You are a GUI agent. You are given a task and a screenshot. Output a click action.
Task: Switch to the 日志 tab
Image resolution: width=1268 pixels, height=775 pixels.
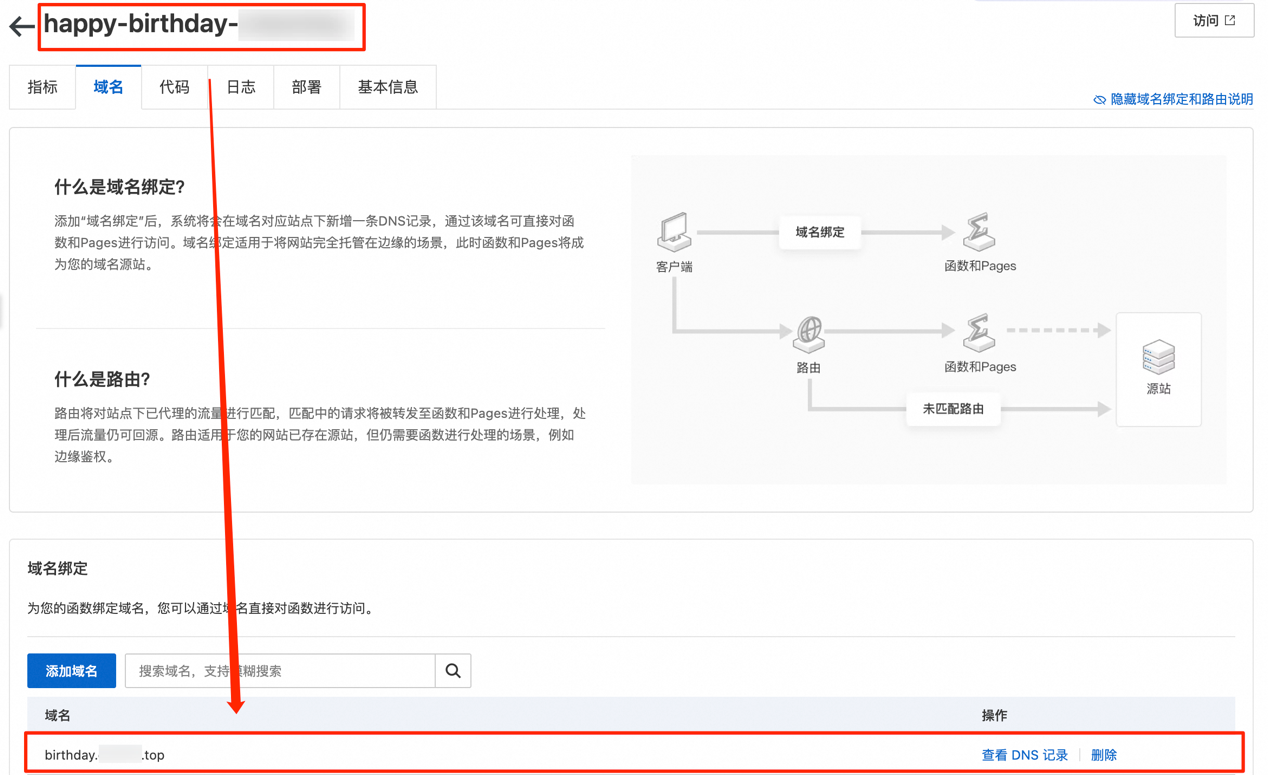[240, 87]
